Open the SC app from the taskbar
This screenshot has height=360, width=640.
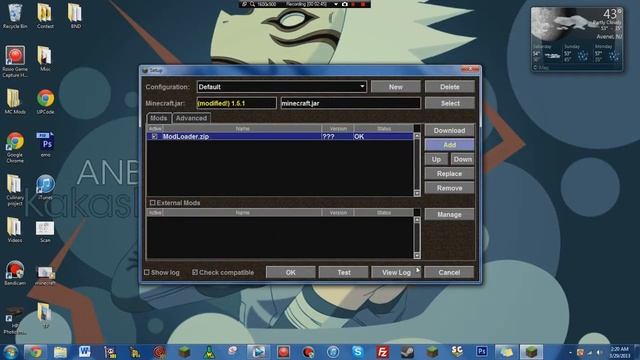point(457,352)
